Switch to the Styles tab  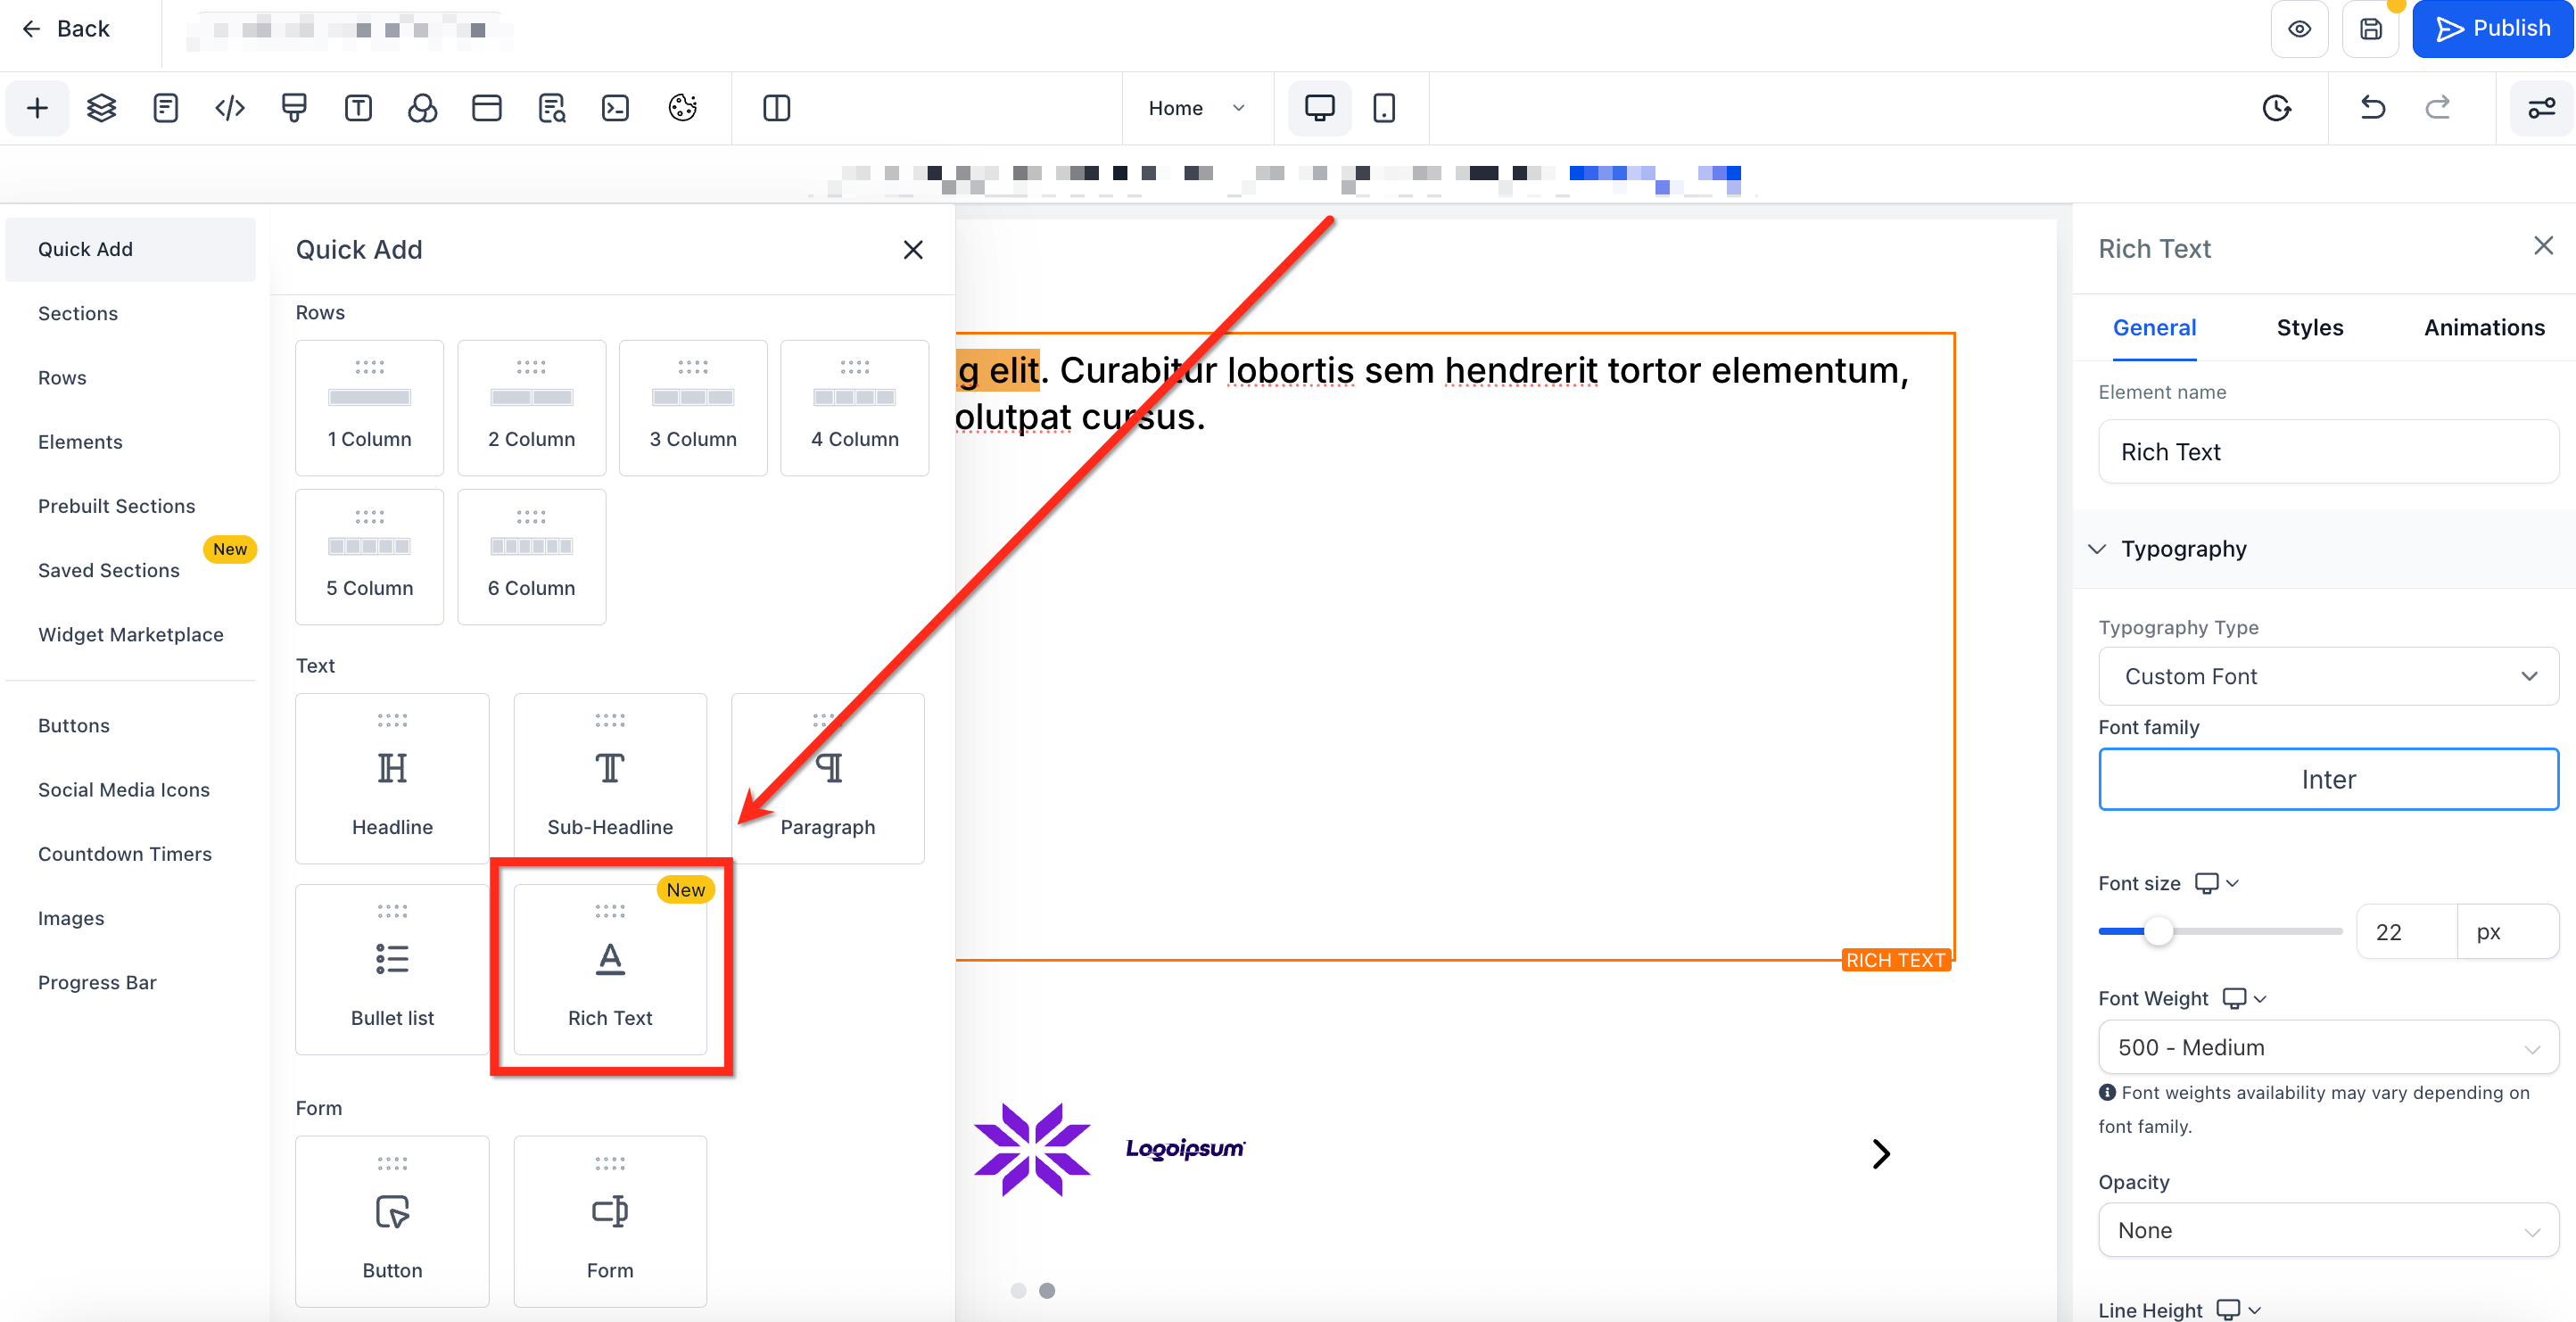tap(2309, 328)
